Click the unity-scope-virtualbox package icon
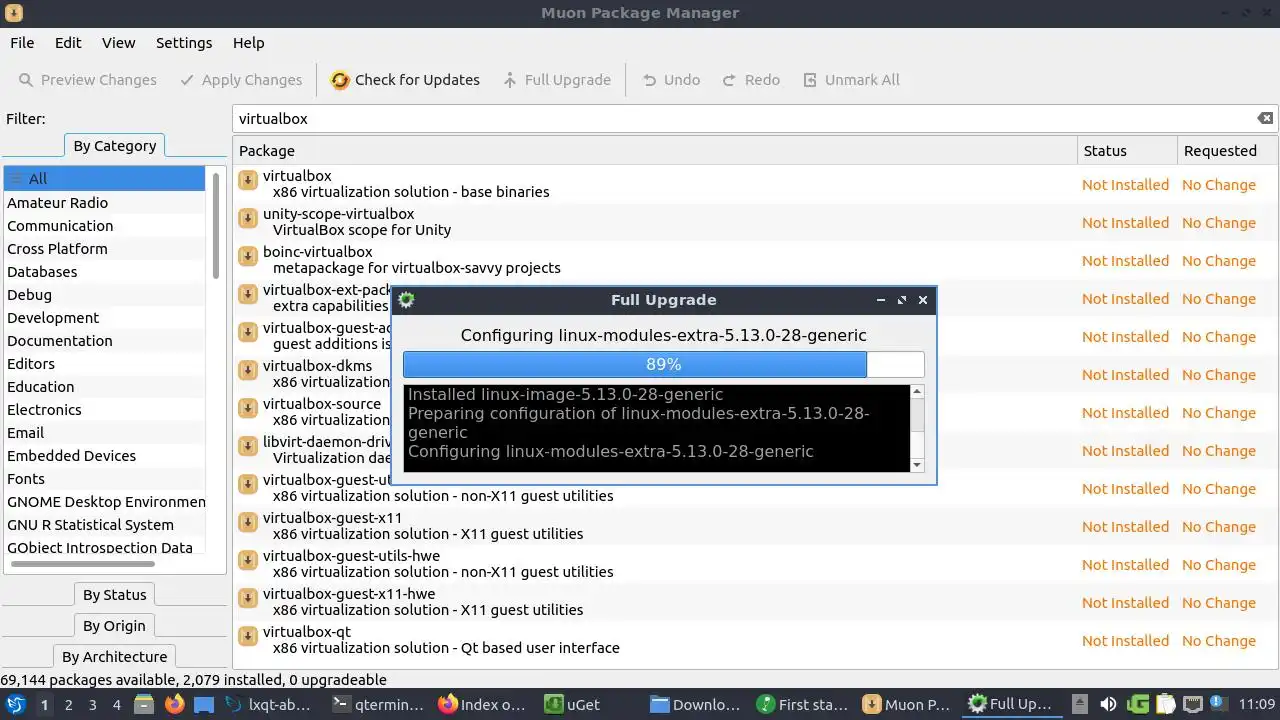Viewport: 1280px width, 720px height. pyautogui.click(x=248, y=218)
